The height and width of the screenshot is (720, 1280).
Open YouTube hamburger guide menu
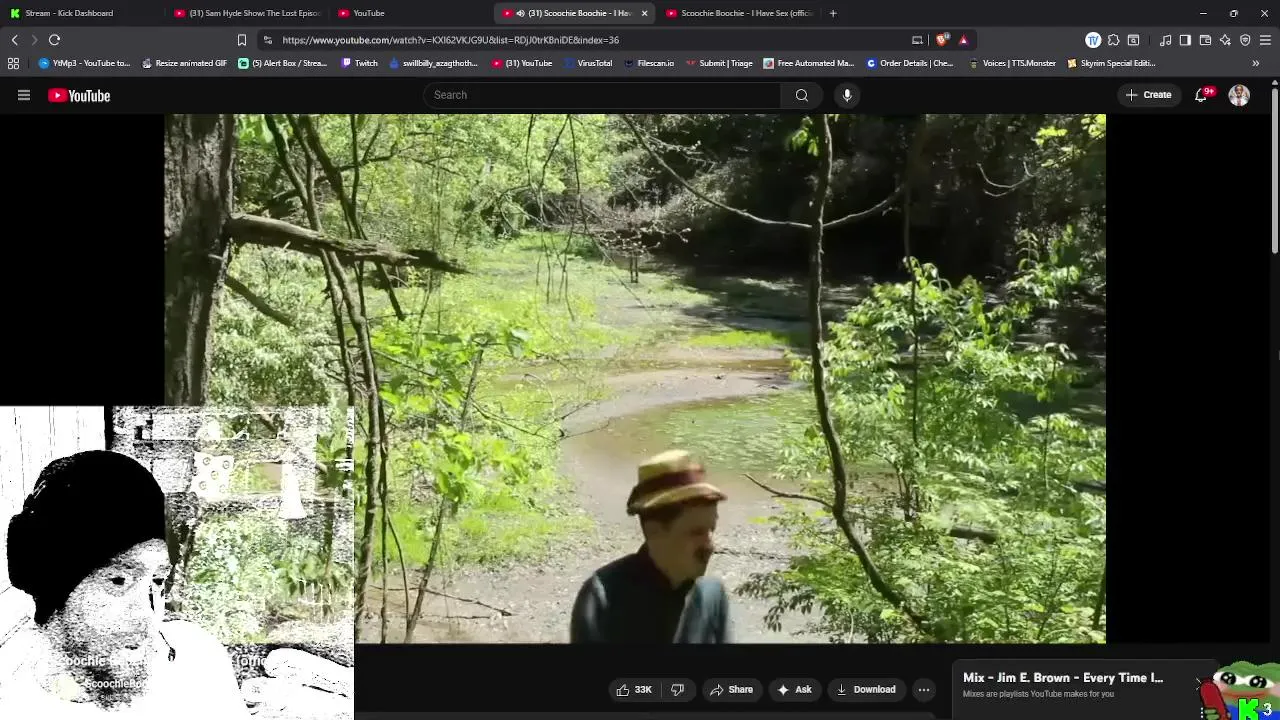tap(24, 95)
